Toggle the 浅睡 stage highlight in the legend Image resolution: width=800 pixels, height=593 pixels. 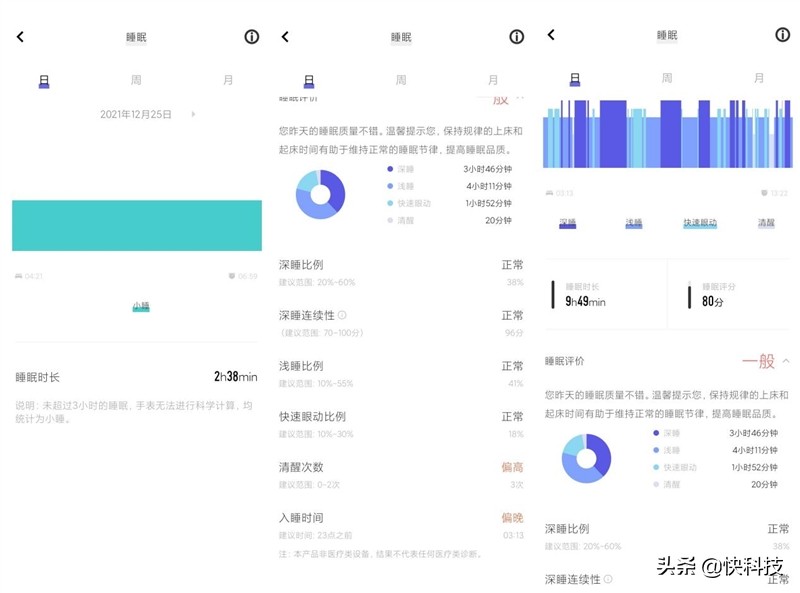coord(633,222)
